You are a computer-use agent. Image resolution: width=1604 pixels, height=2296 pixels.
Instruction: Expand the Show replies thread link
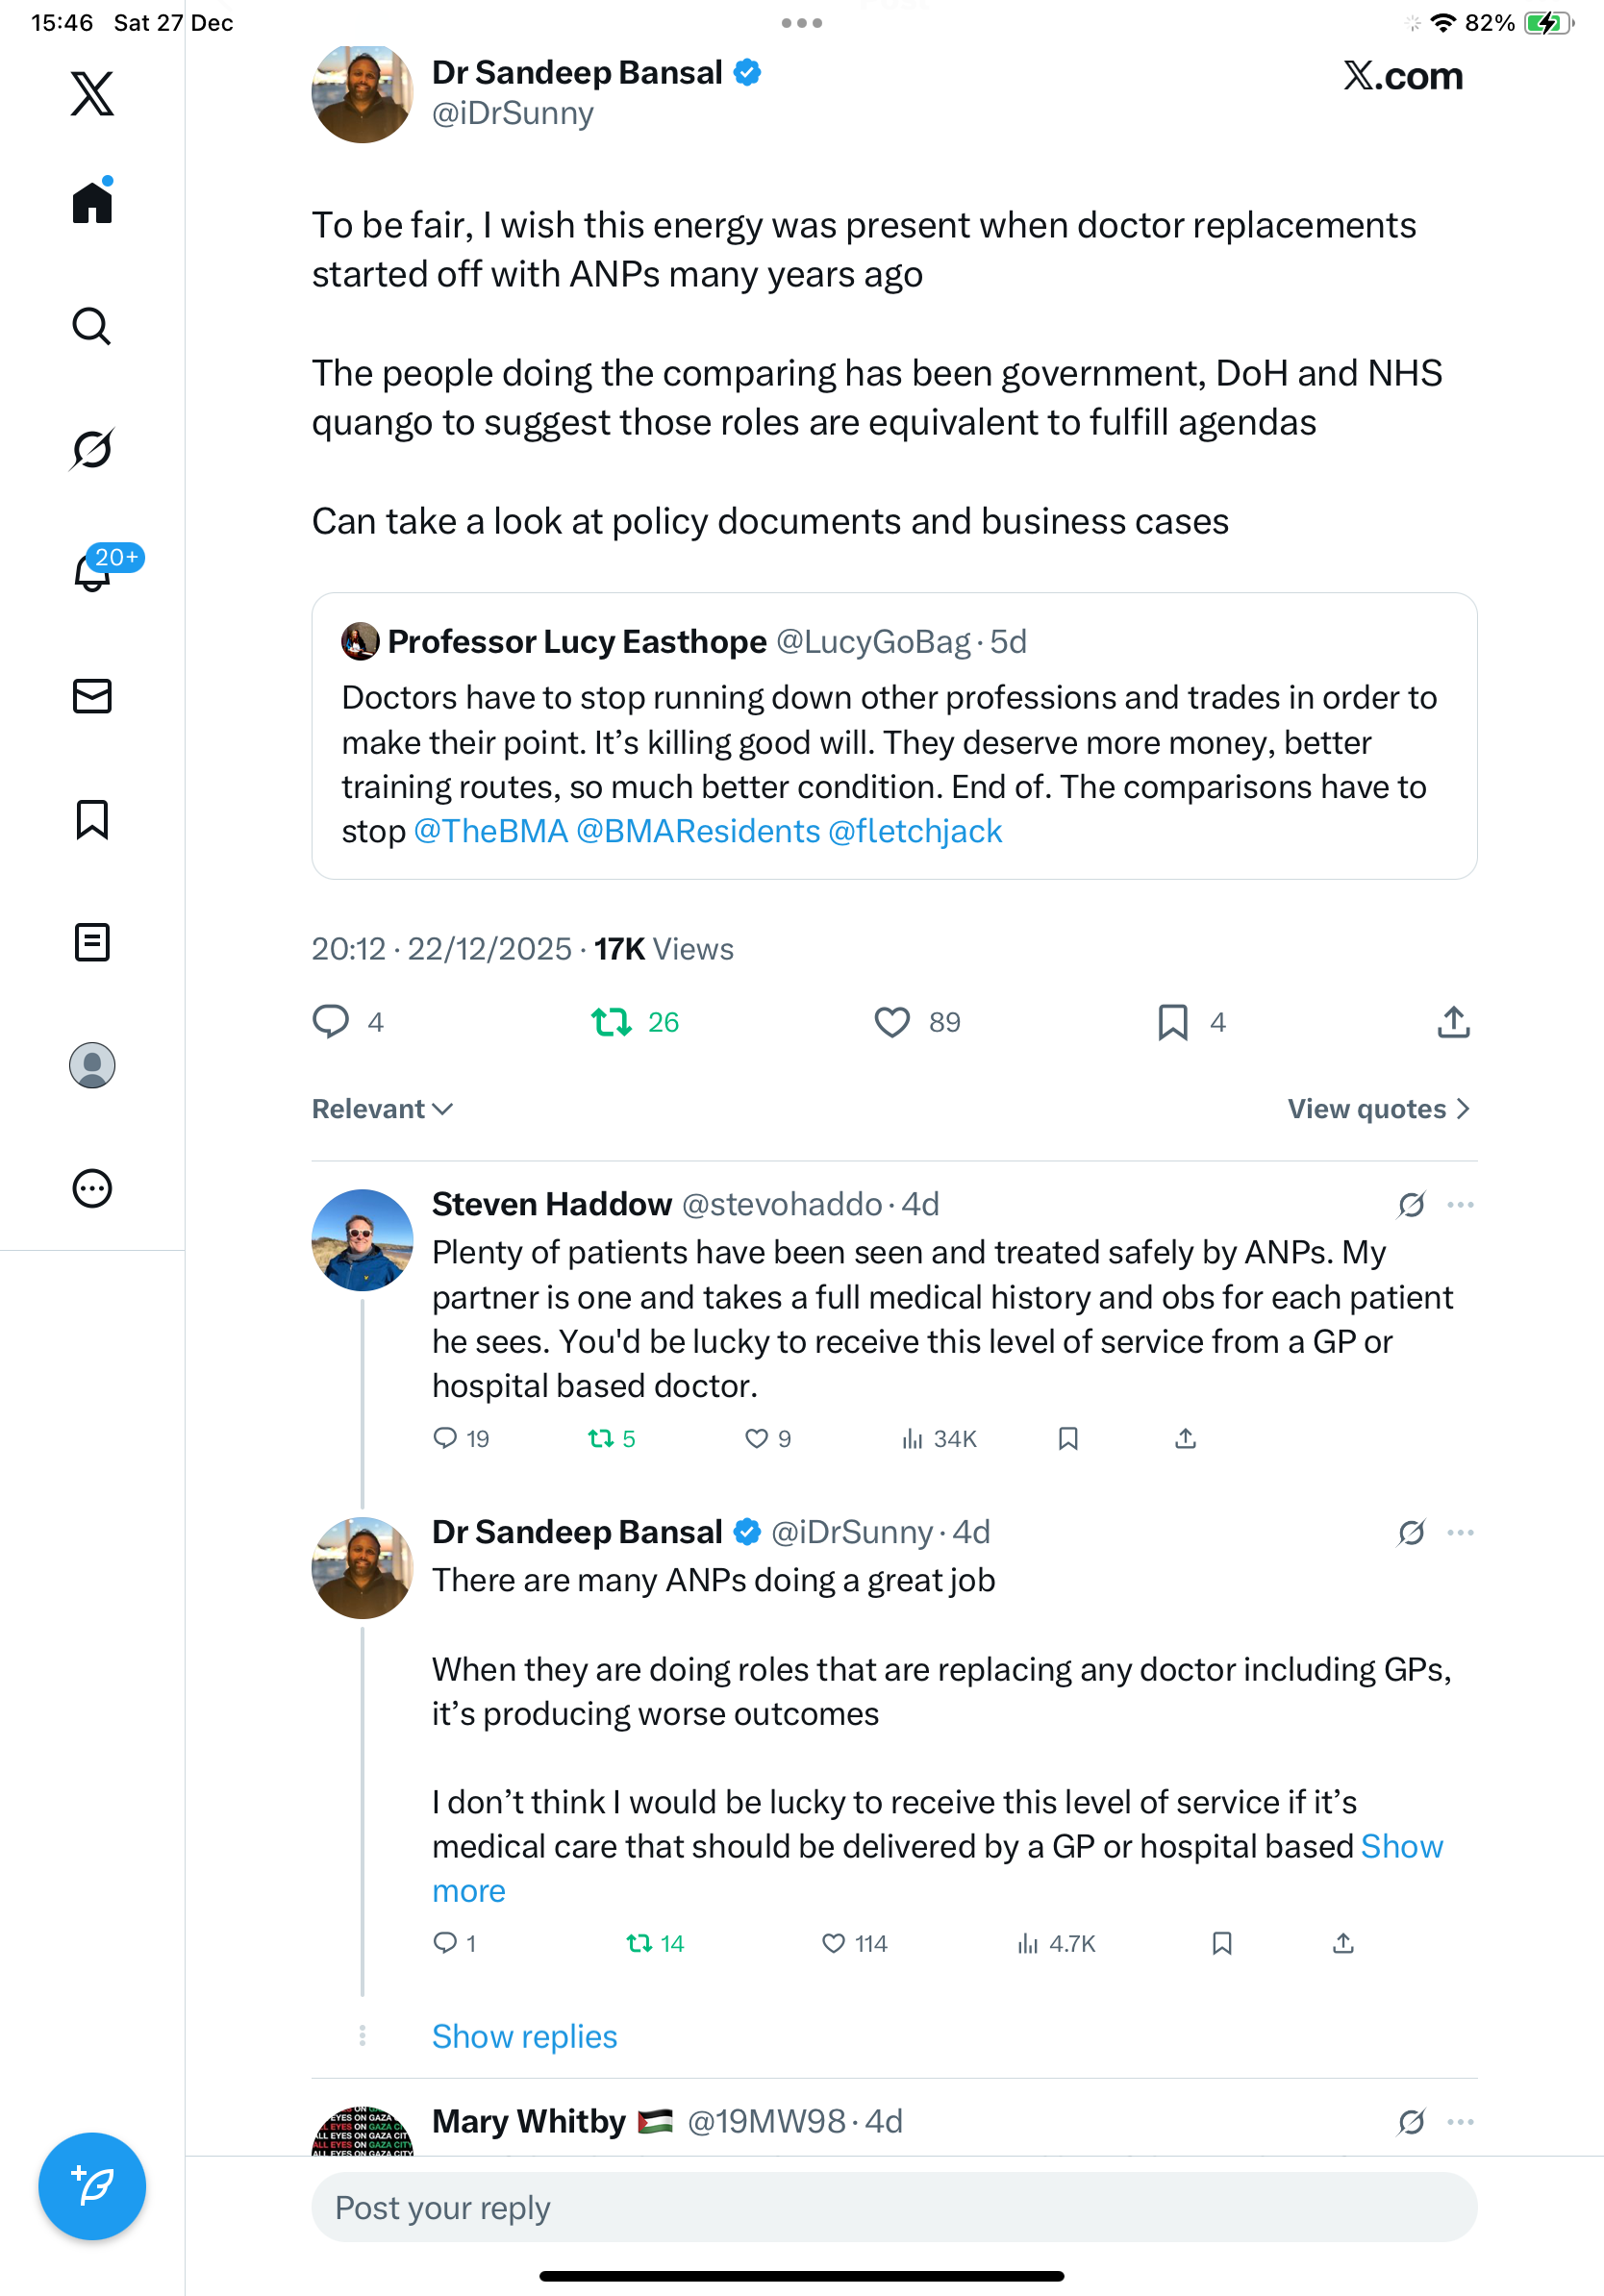[524, 2036]
